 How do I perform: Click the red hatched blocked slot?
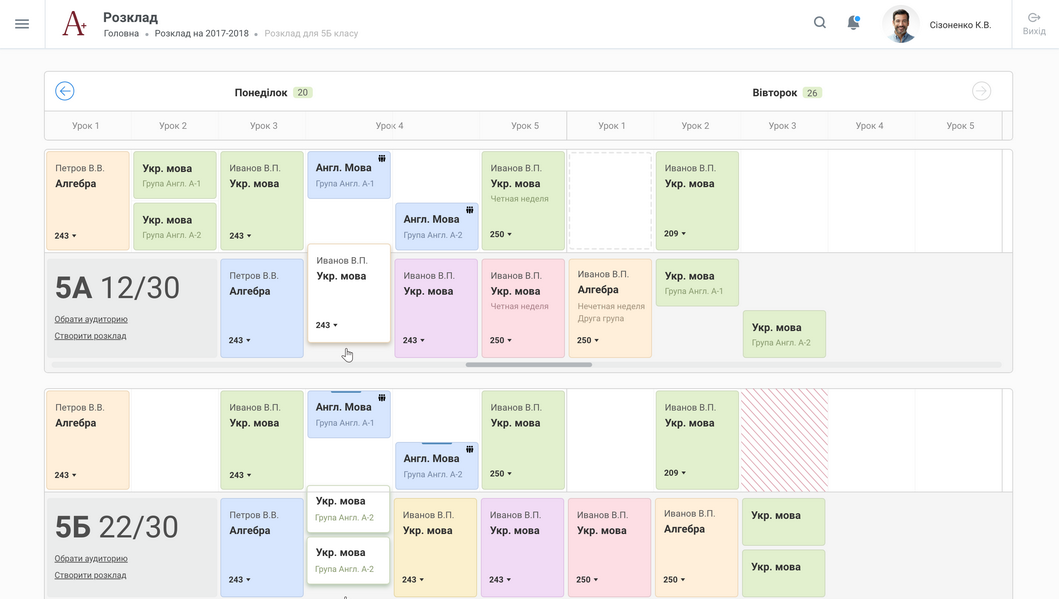click(784, 440)
